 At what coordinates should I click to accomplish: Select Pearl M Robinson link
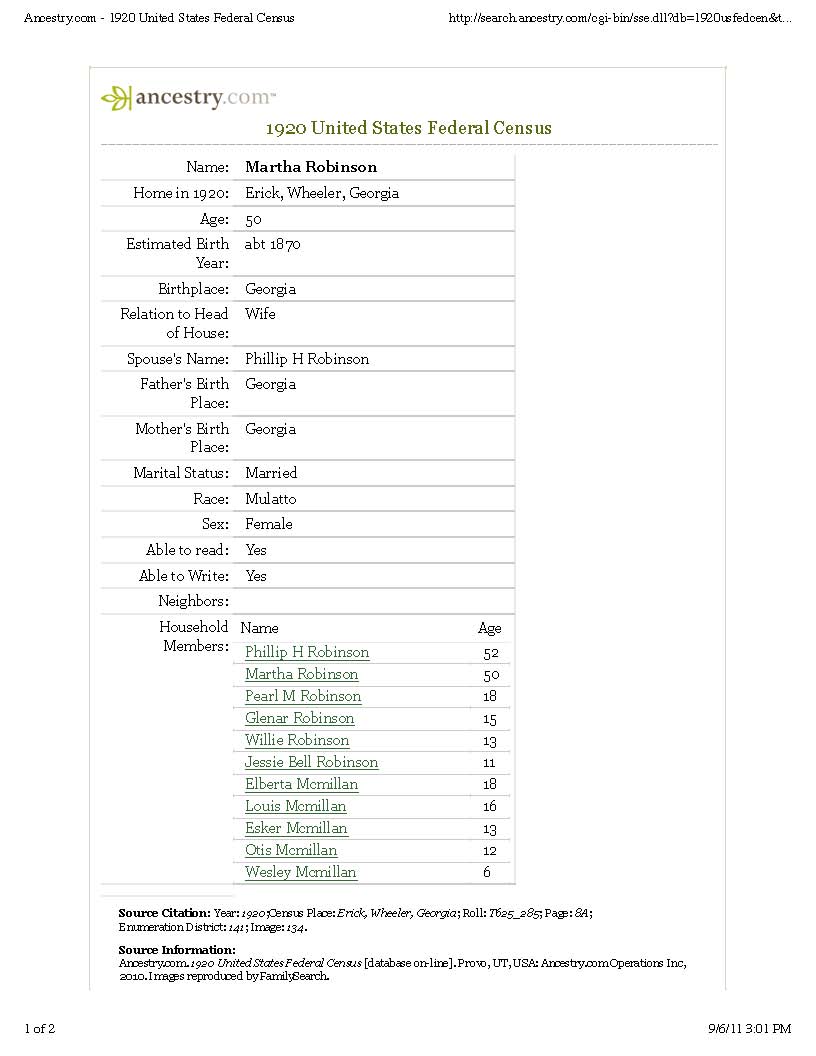pos(303,696)
